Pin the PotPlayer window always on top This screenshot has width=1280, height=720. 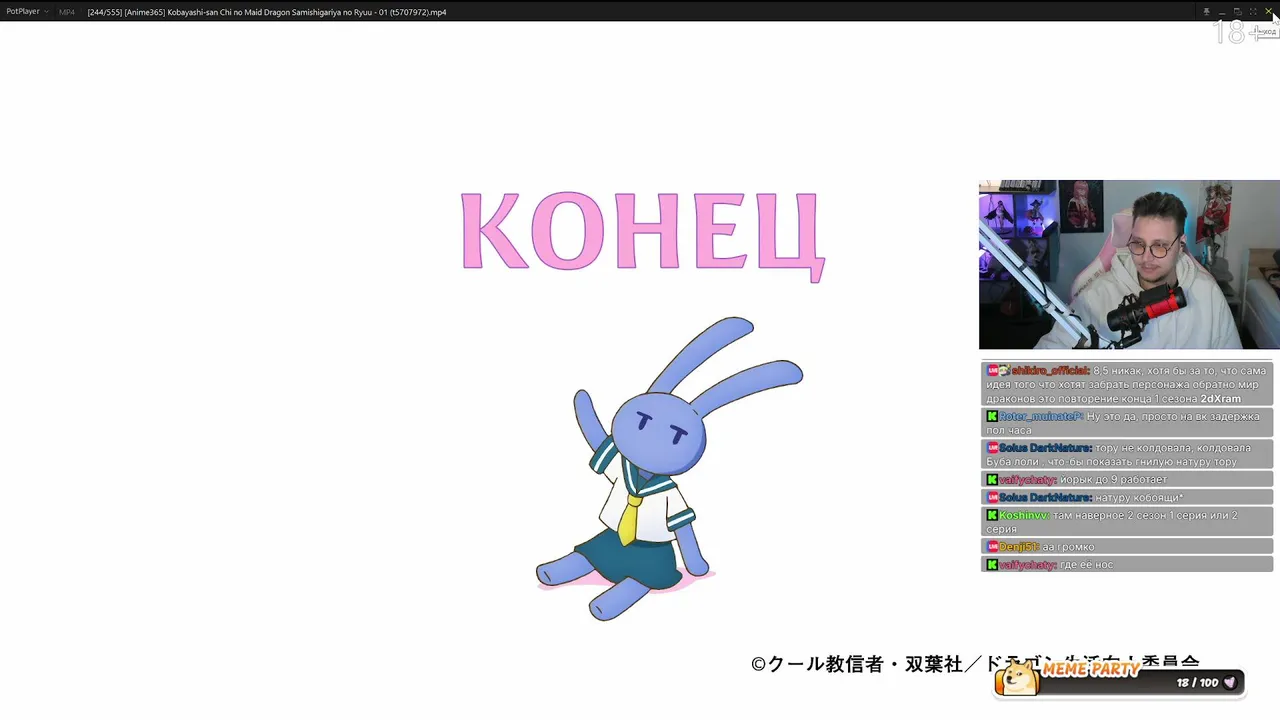[x=1206, y=11]
